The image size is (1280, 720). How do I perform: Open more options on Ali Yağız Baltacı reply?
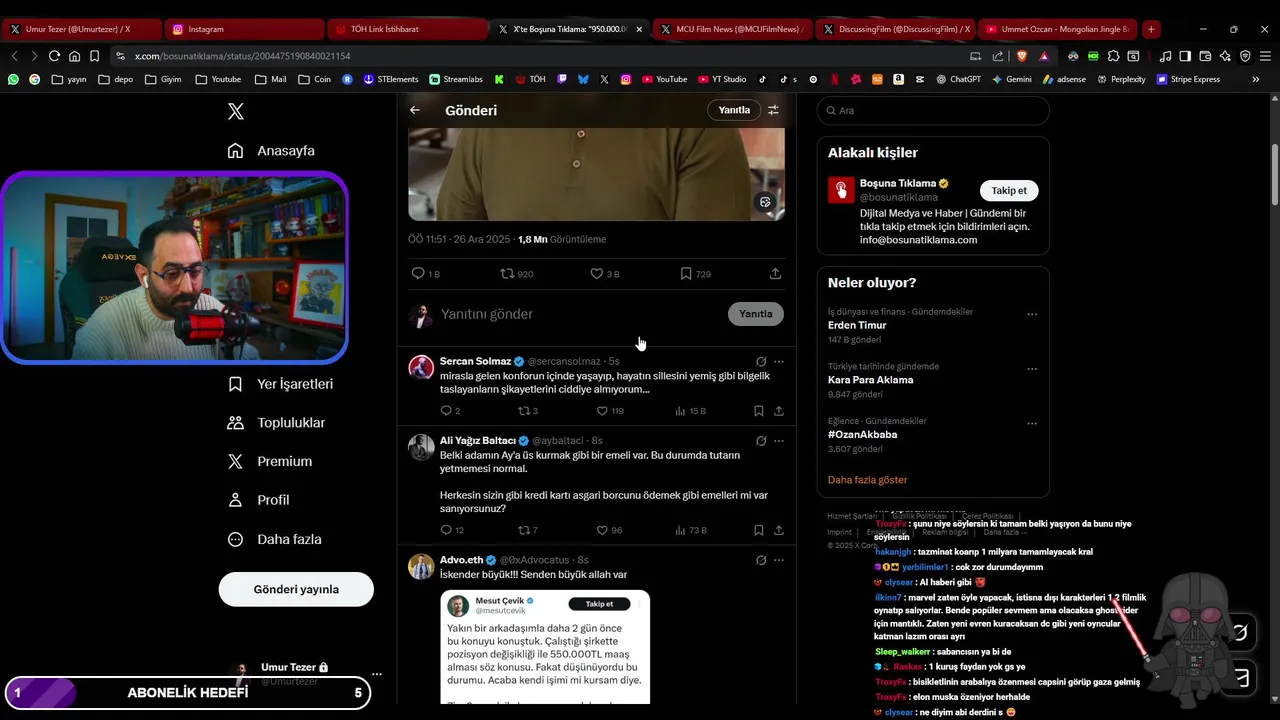pyautogui.click(x=779, y=441)
